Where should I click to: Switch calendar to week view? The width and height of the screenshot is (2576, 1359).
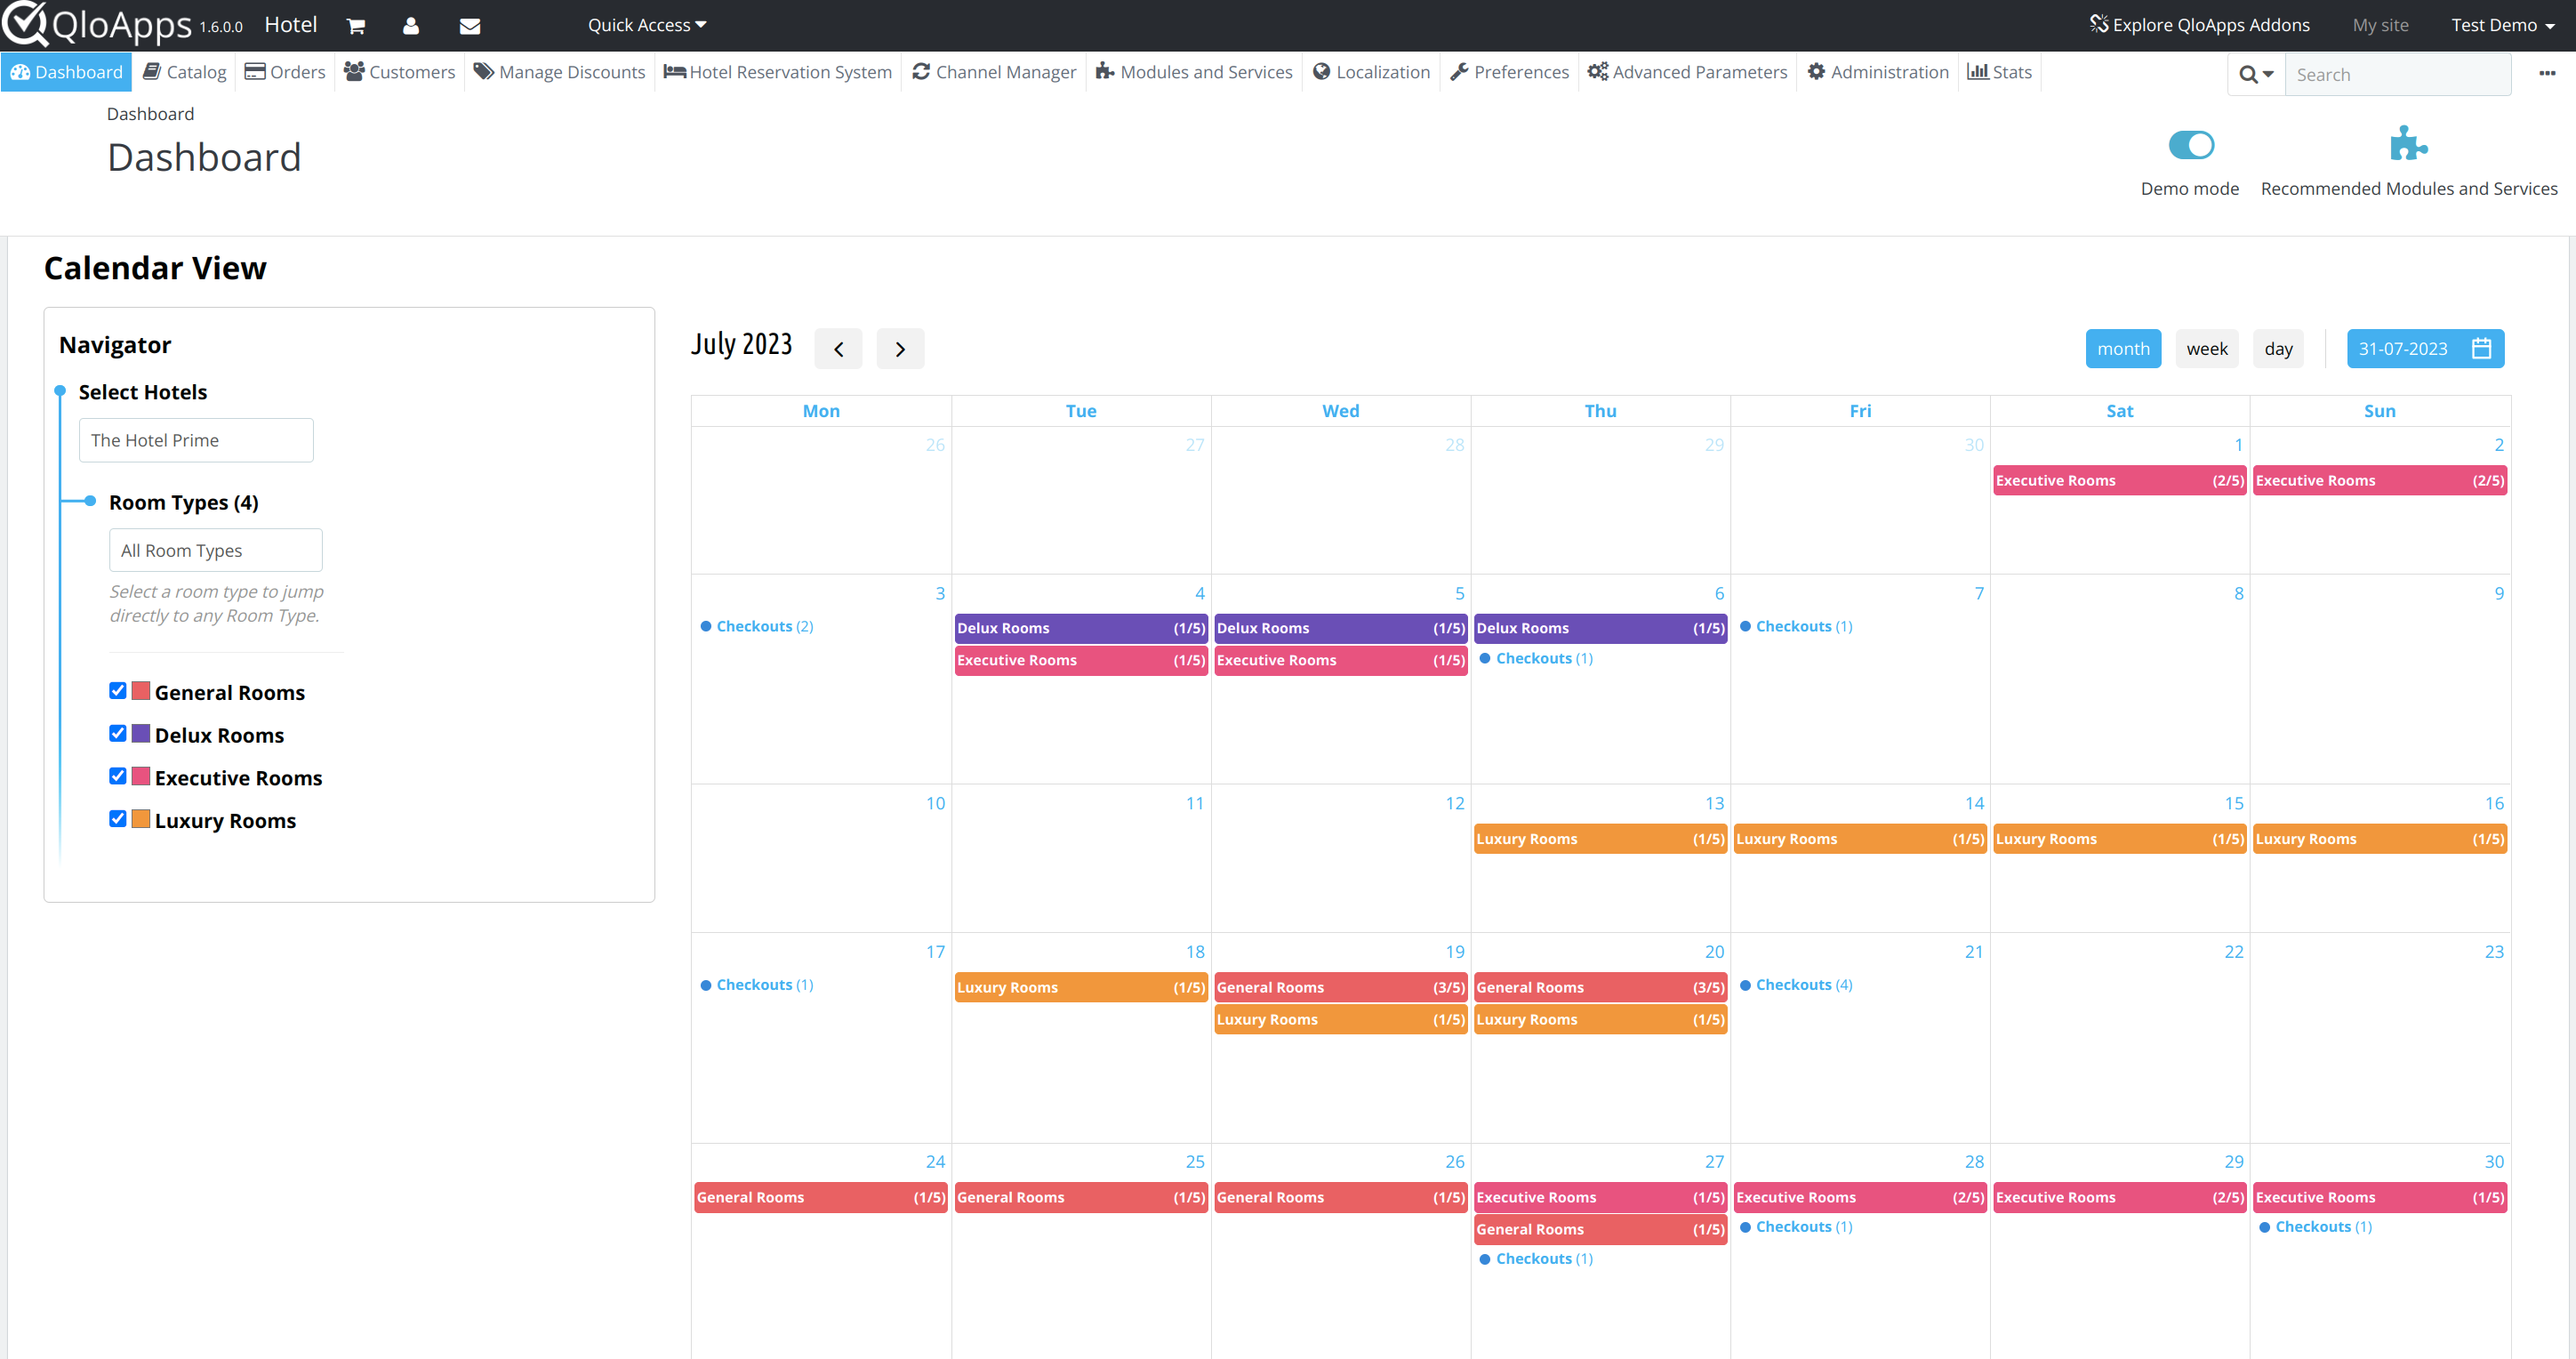click(2206, 349)
